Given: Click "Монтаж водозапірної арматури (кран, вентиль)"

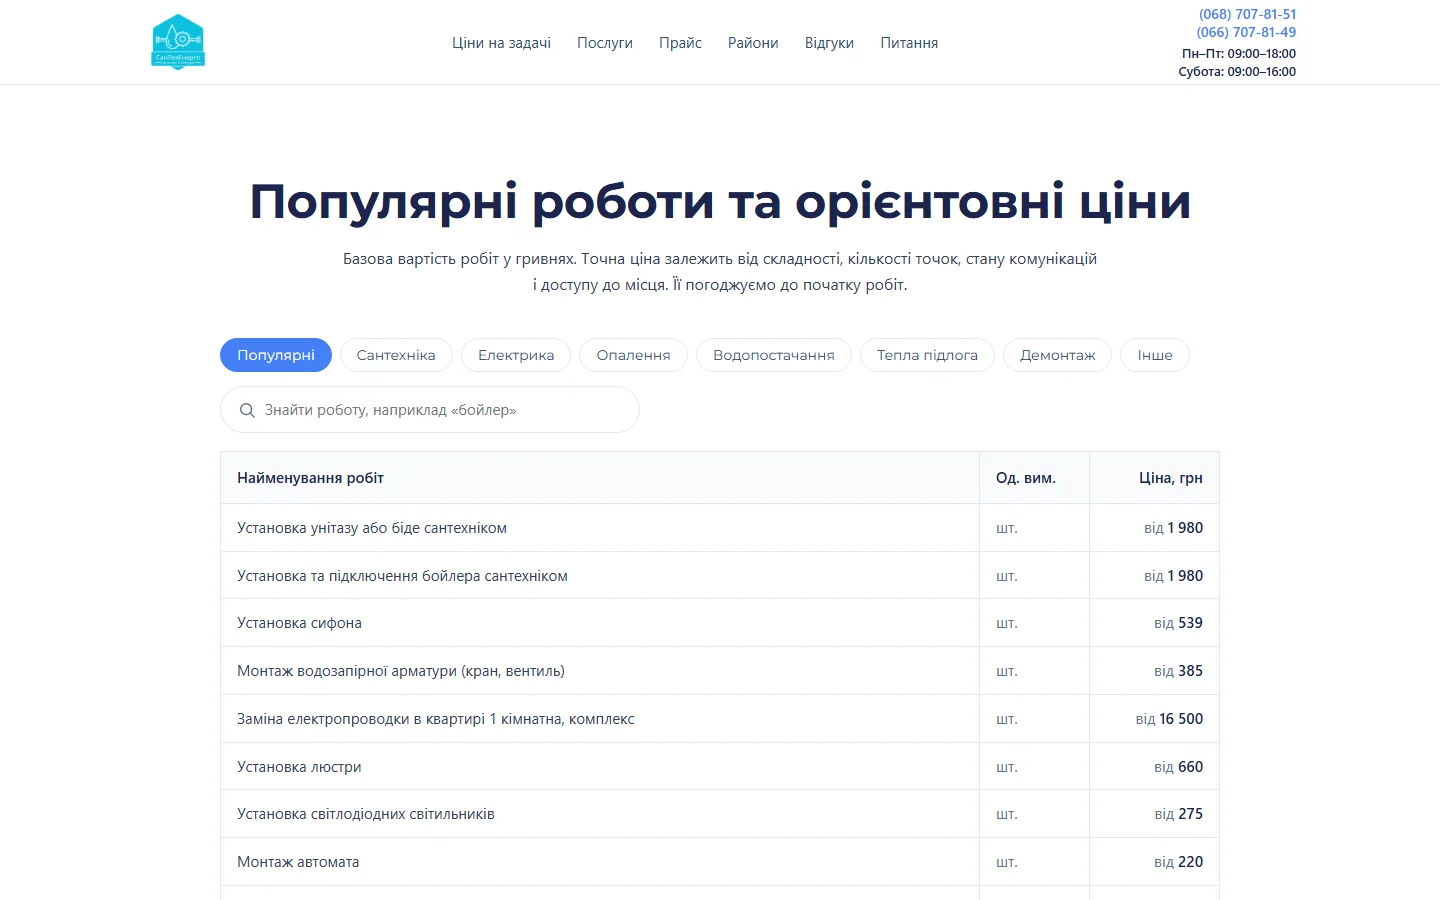Looking at the screenshot, I should (x=401, y=671).
